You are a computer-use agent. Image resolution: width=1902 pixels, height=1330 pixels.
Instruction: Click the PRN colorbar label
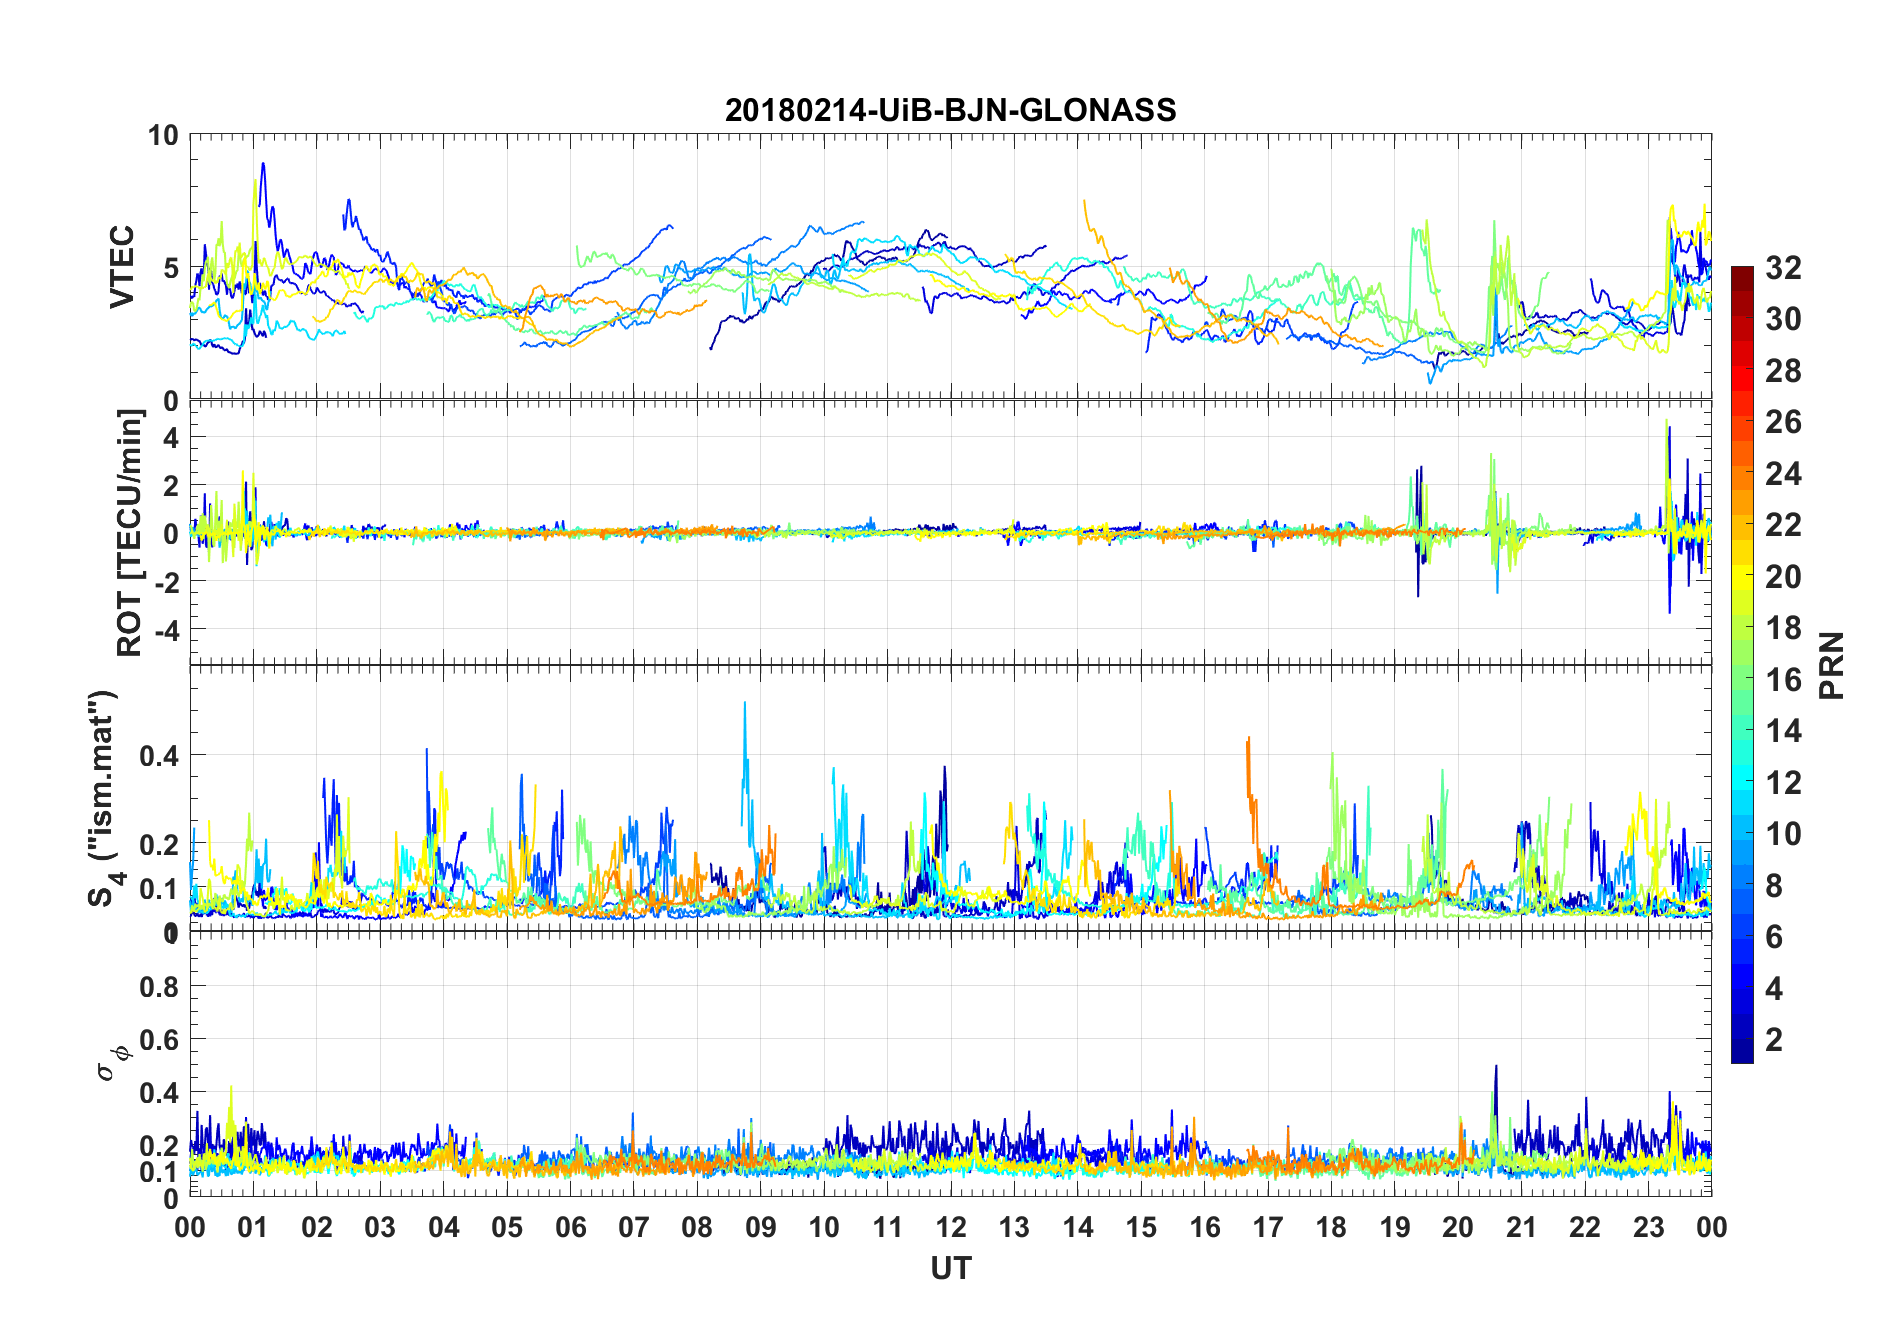(x=1832, y=666)
